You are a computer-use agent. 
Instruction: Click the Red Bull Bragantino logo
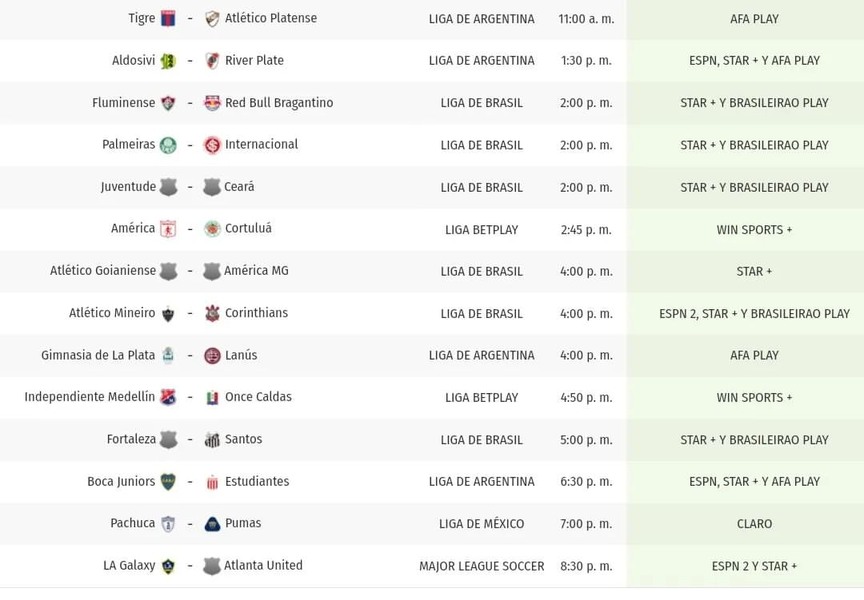pyautogui.click(x=212, y=103)
